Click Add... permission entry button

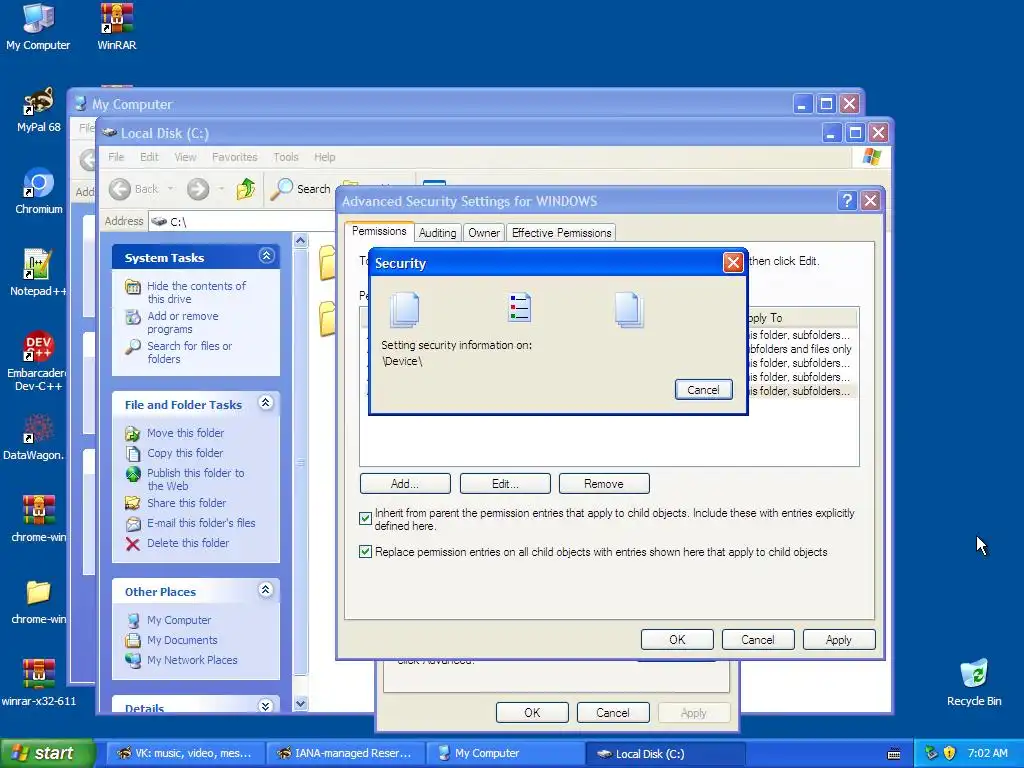(x=405, y=484)
